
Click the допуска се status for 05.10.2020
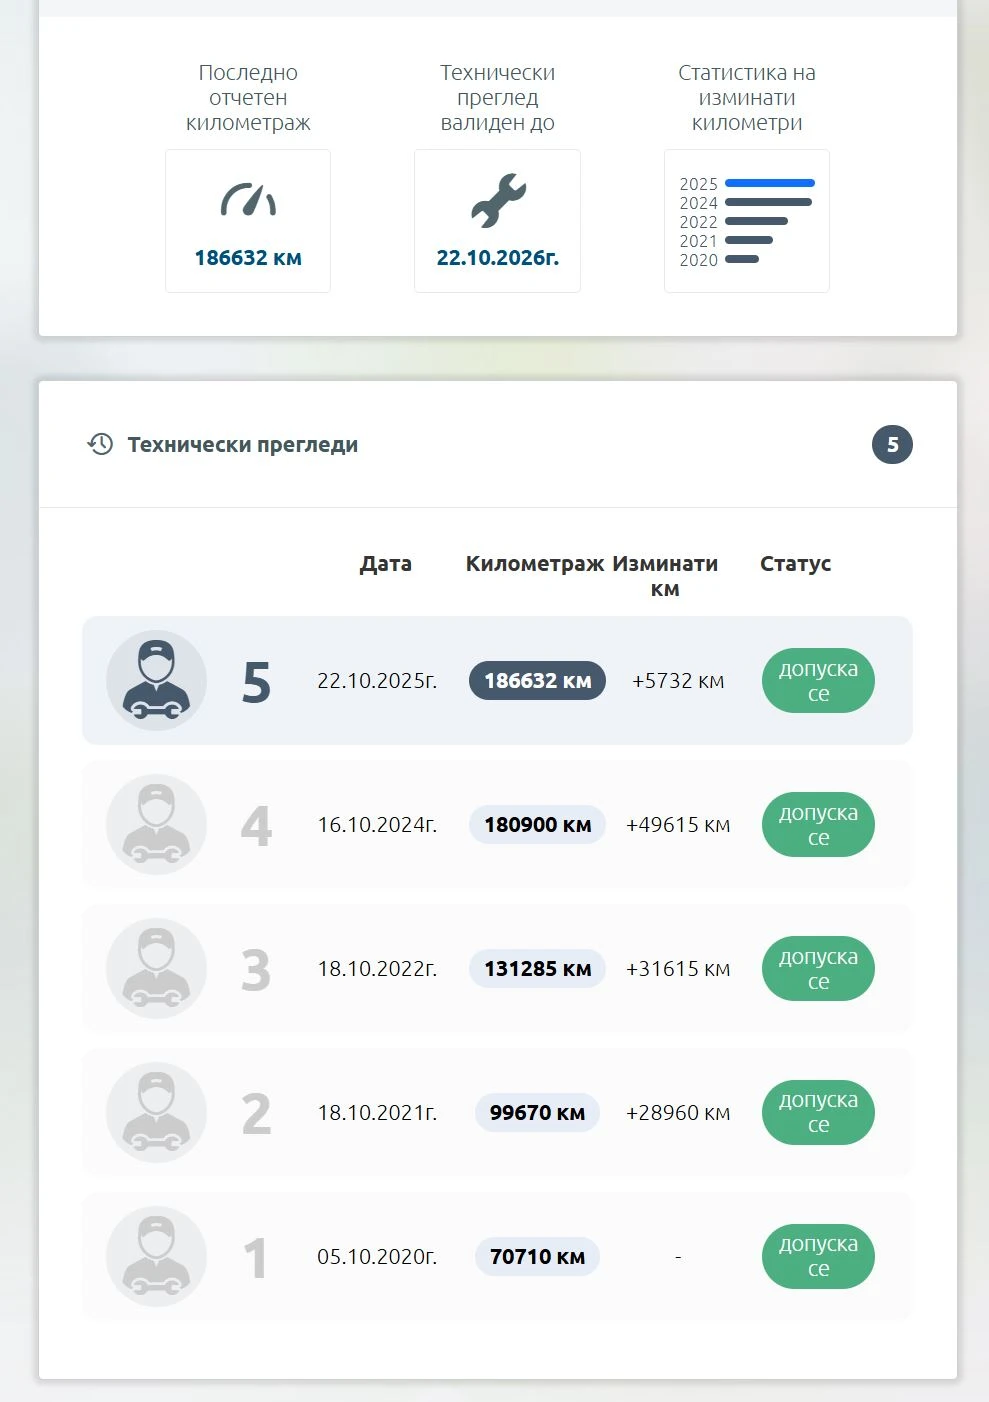click(x=818, y=1256)
